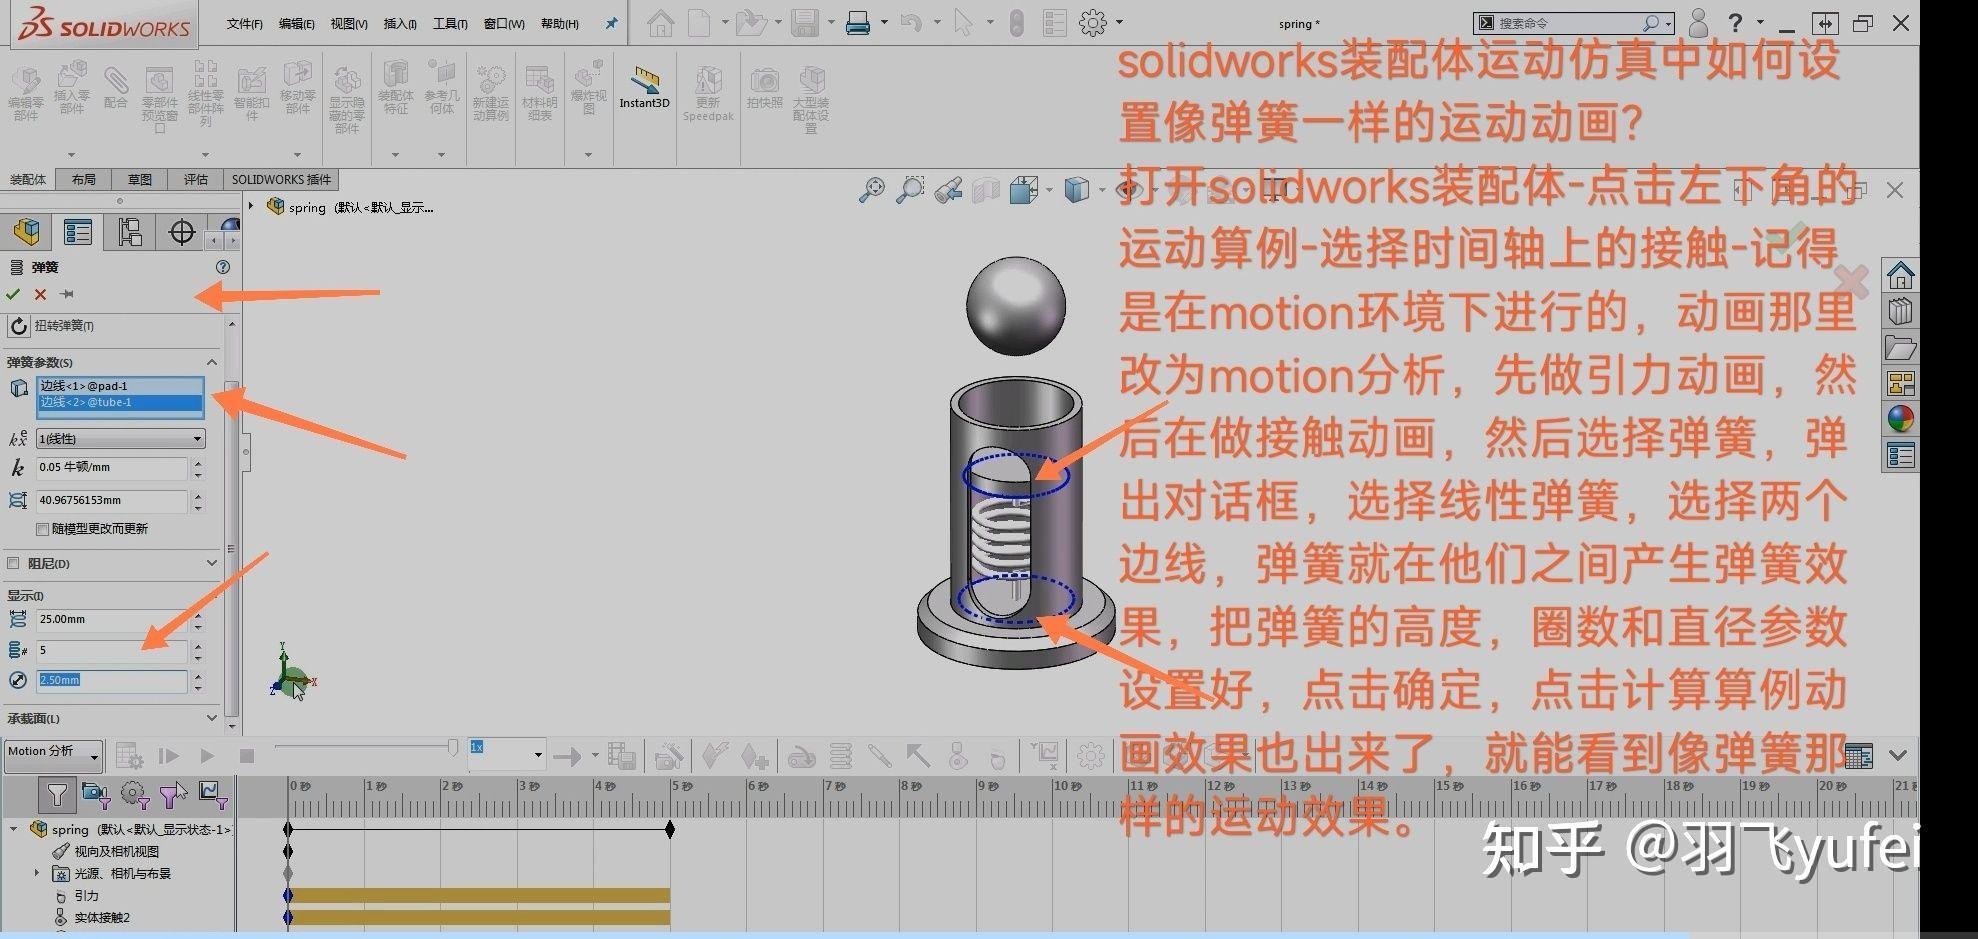Add a spring via motion toolbar
1978x939 pixels.
pos(841,757)
